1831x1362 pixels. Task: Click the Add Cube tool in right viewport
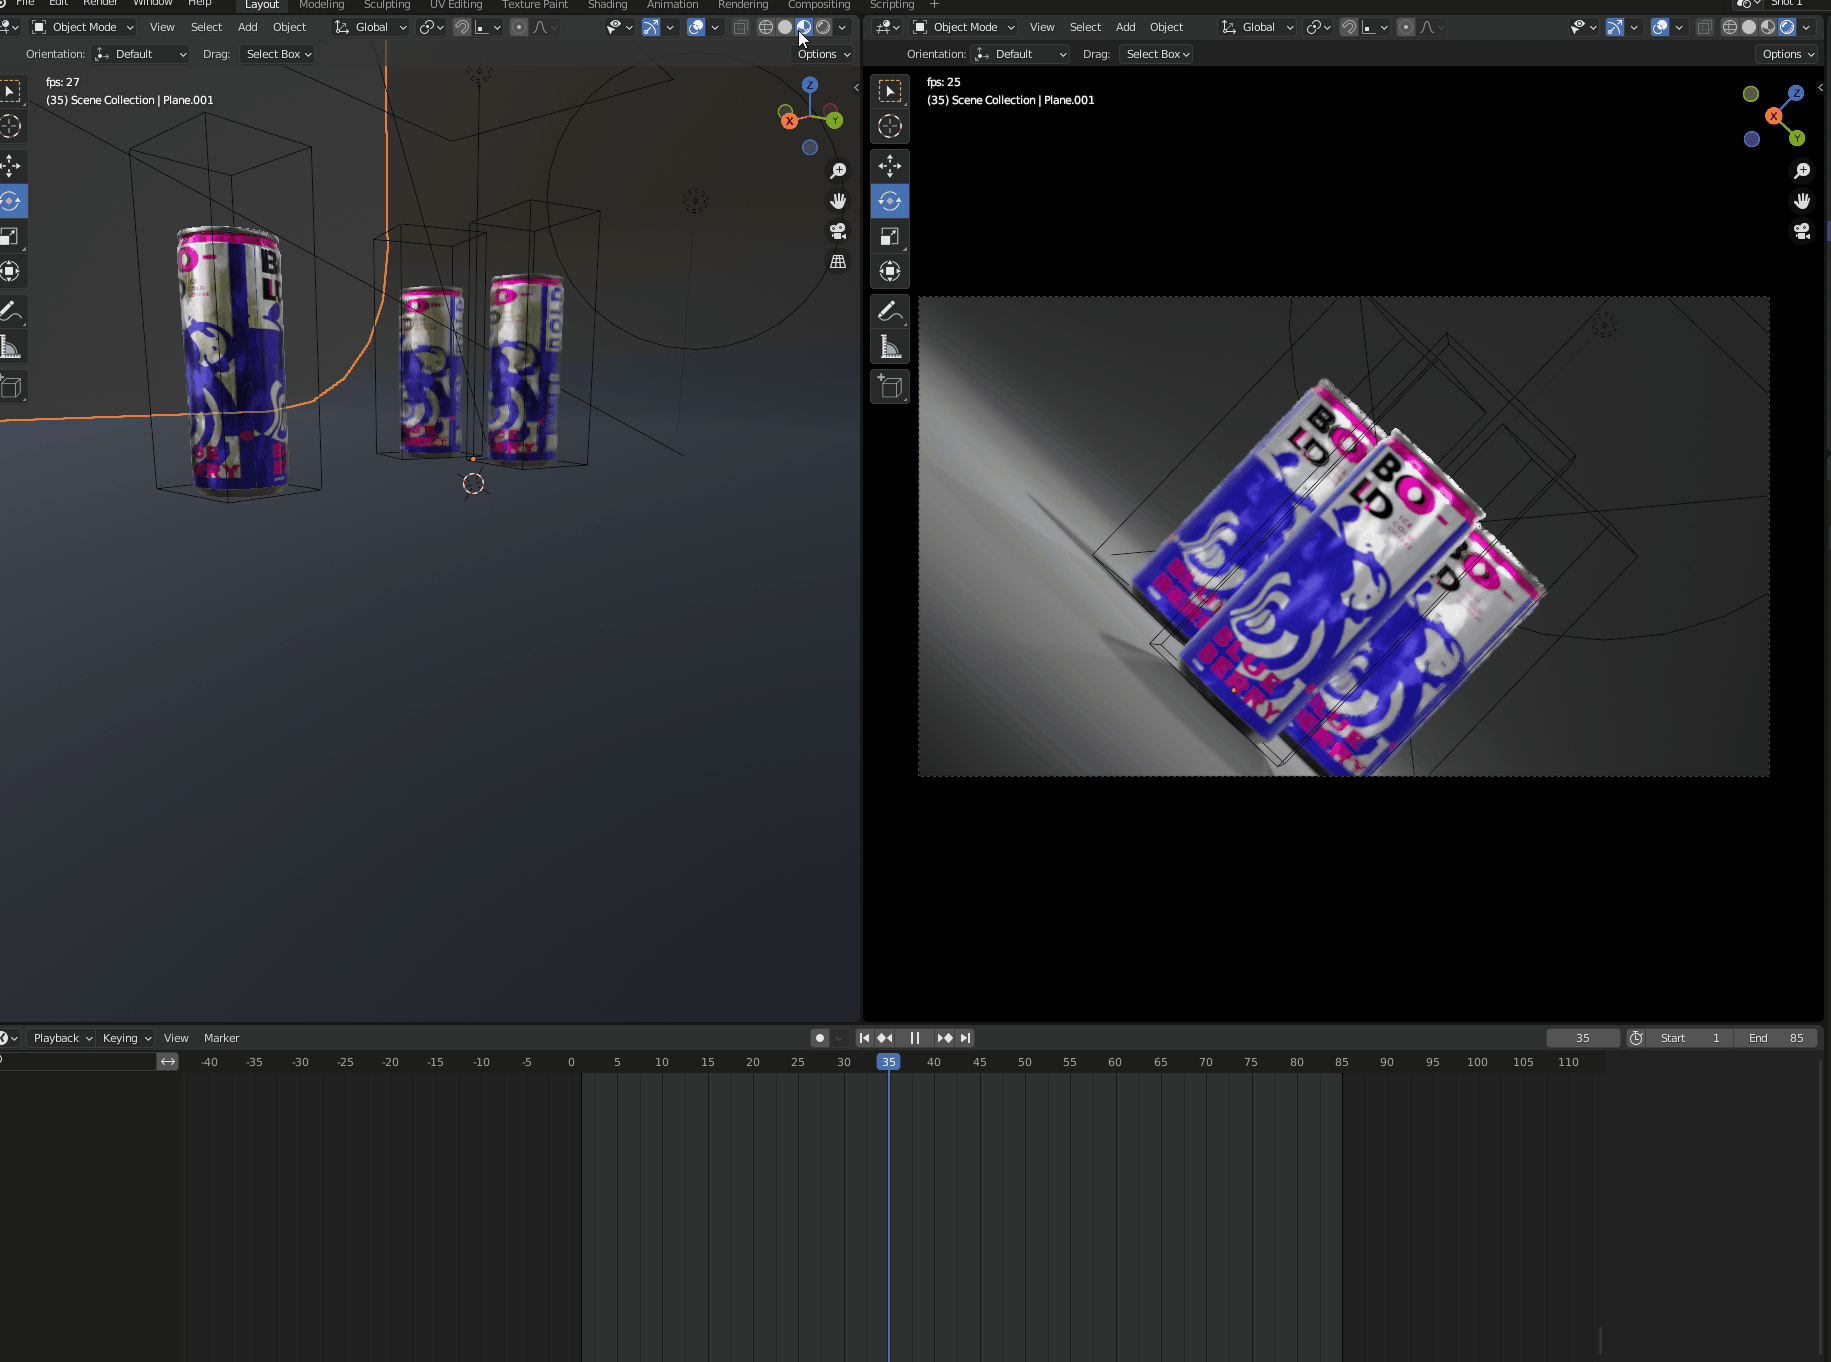pos(889,387)
